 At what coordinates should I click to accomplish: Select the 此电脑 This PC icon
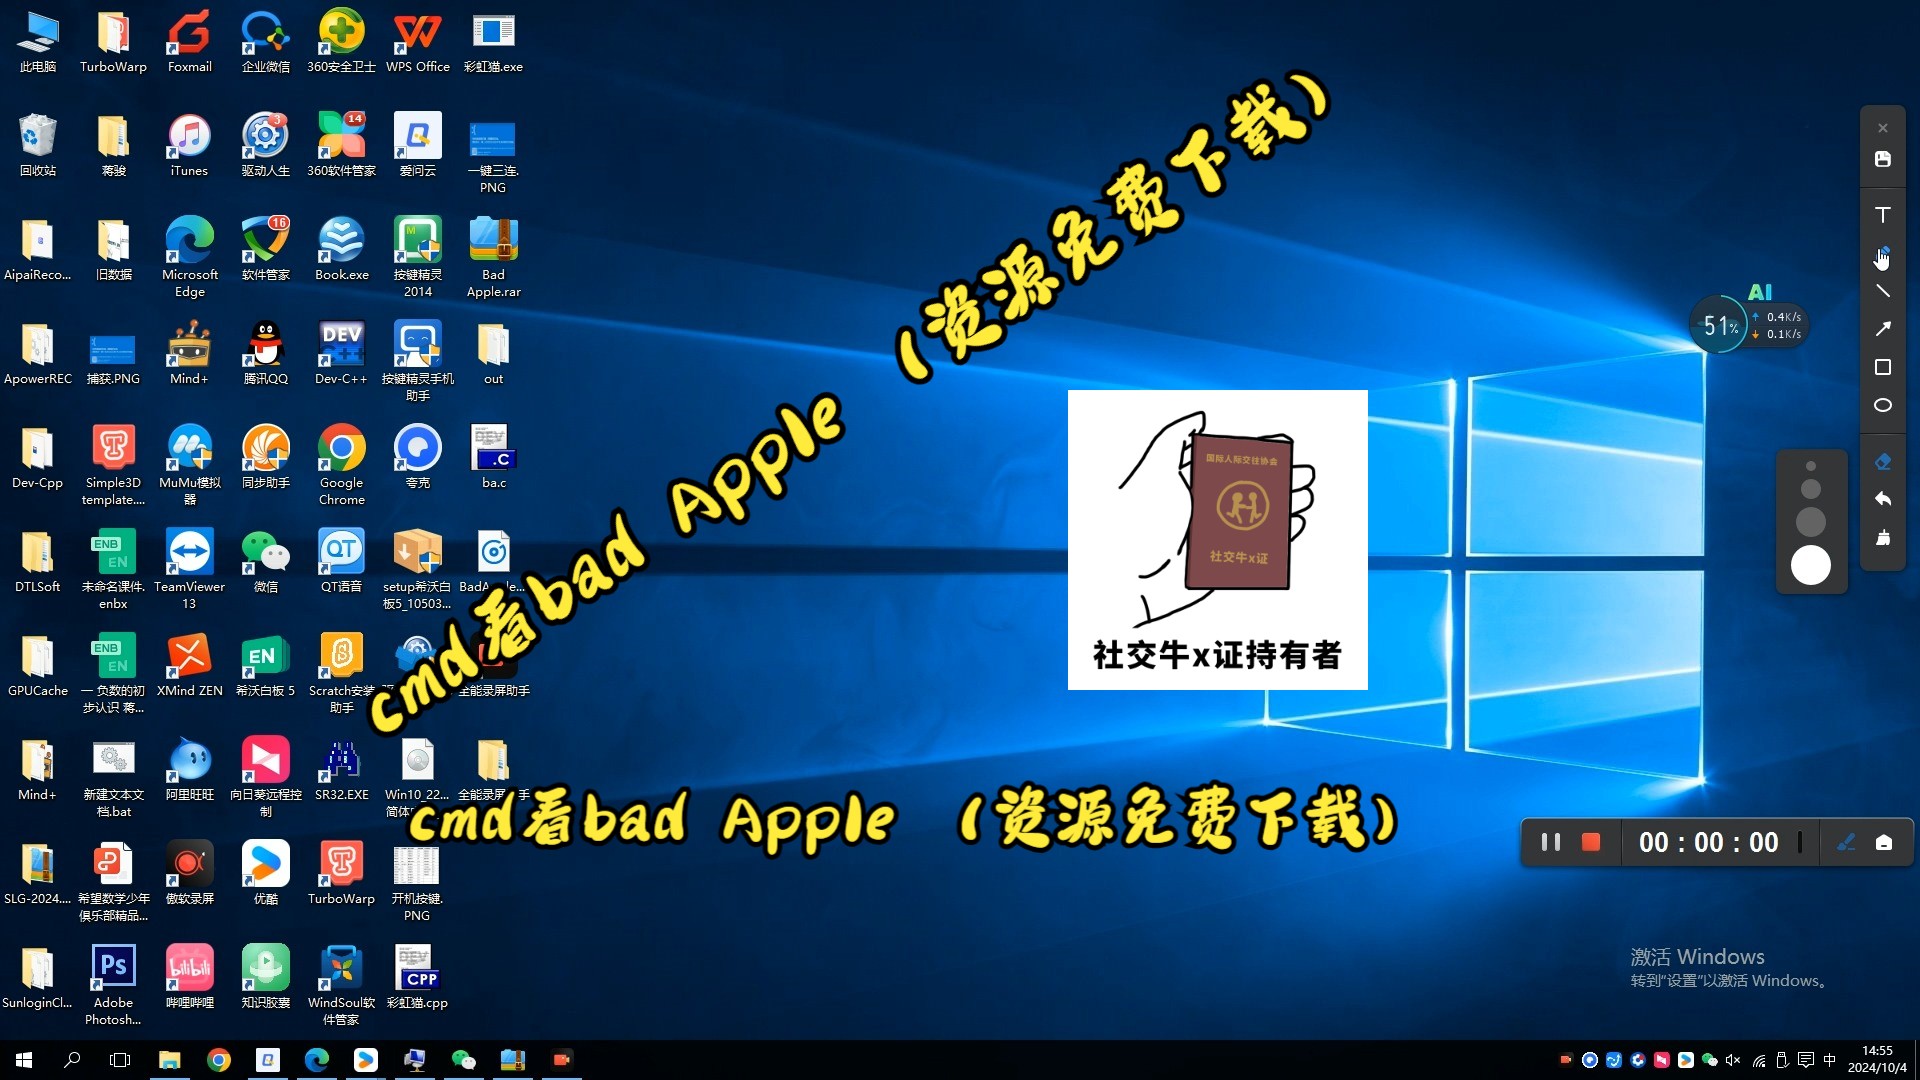coord(37,42)
